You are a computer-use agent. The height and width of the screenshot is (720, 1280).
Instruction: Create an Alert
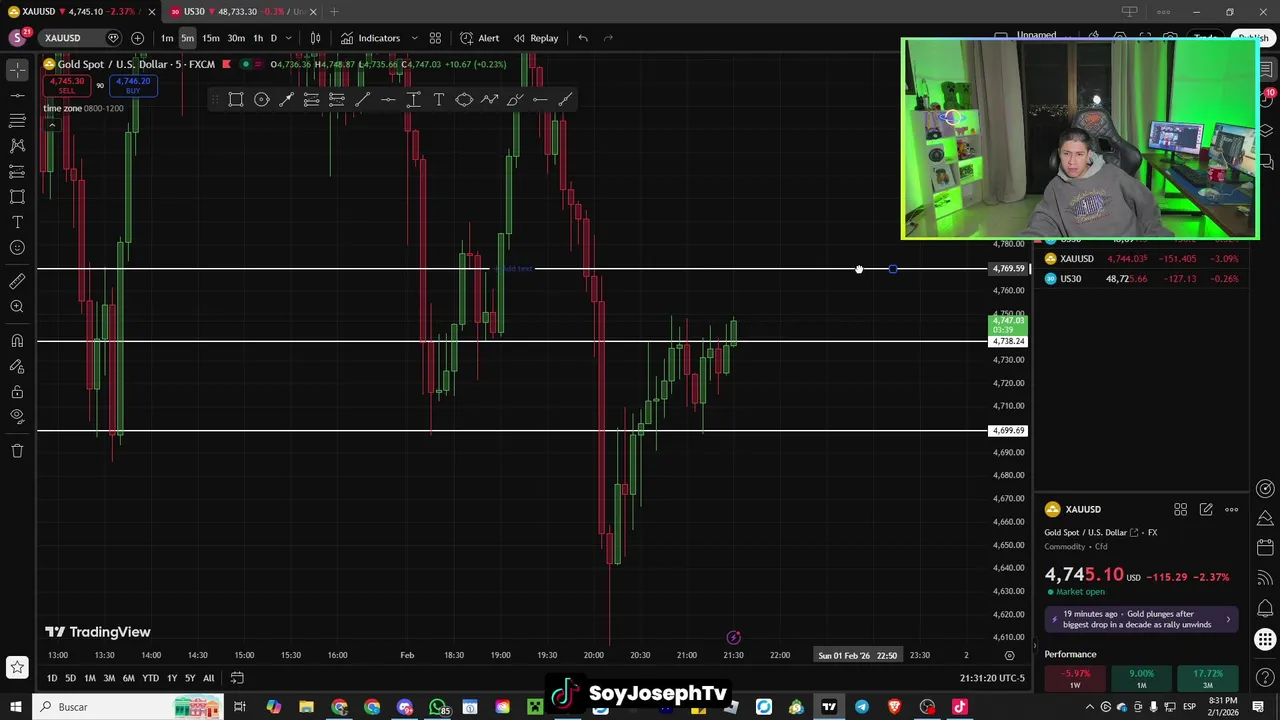point(479,38)
